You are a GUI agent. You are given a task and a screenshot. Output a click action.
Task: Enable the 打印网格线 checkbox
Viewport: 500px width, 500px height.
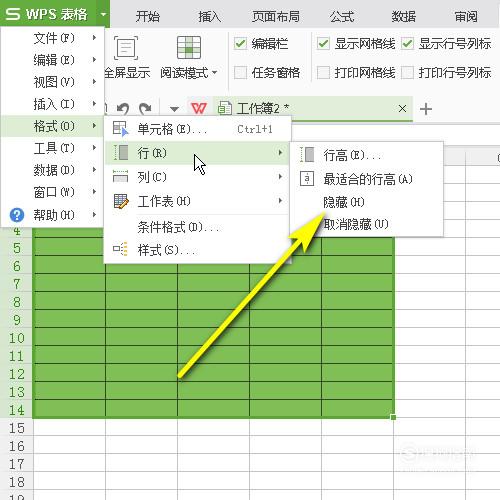[x=323, y=72]
